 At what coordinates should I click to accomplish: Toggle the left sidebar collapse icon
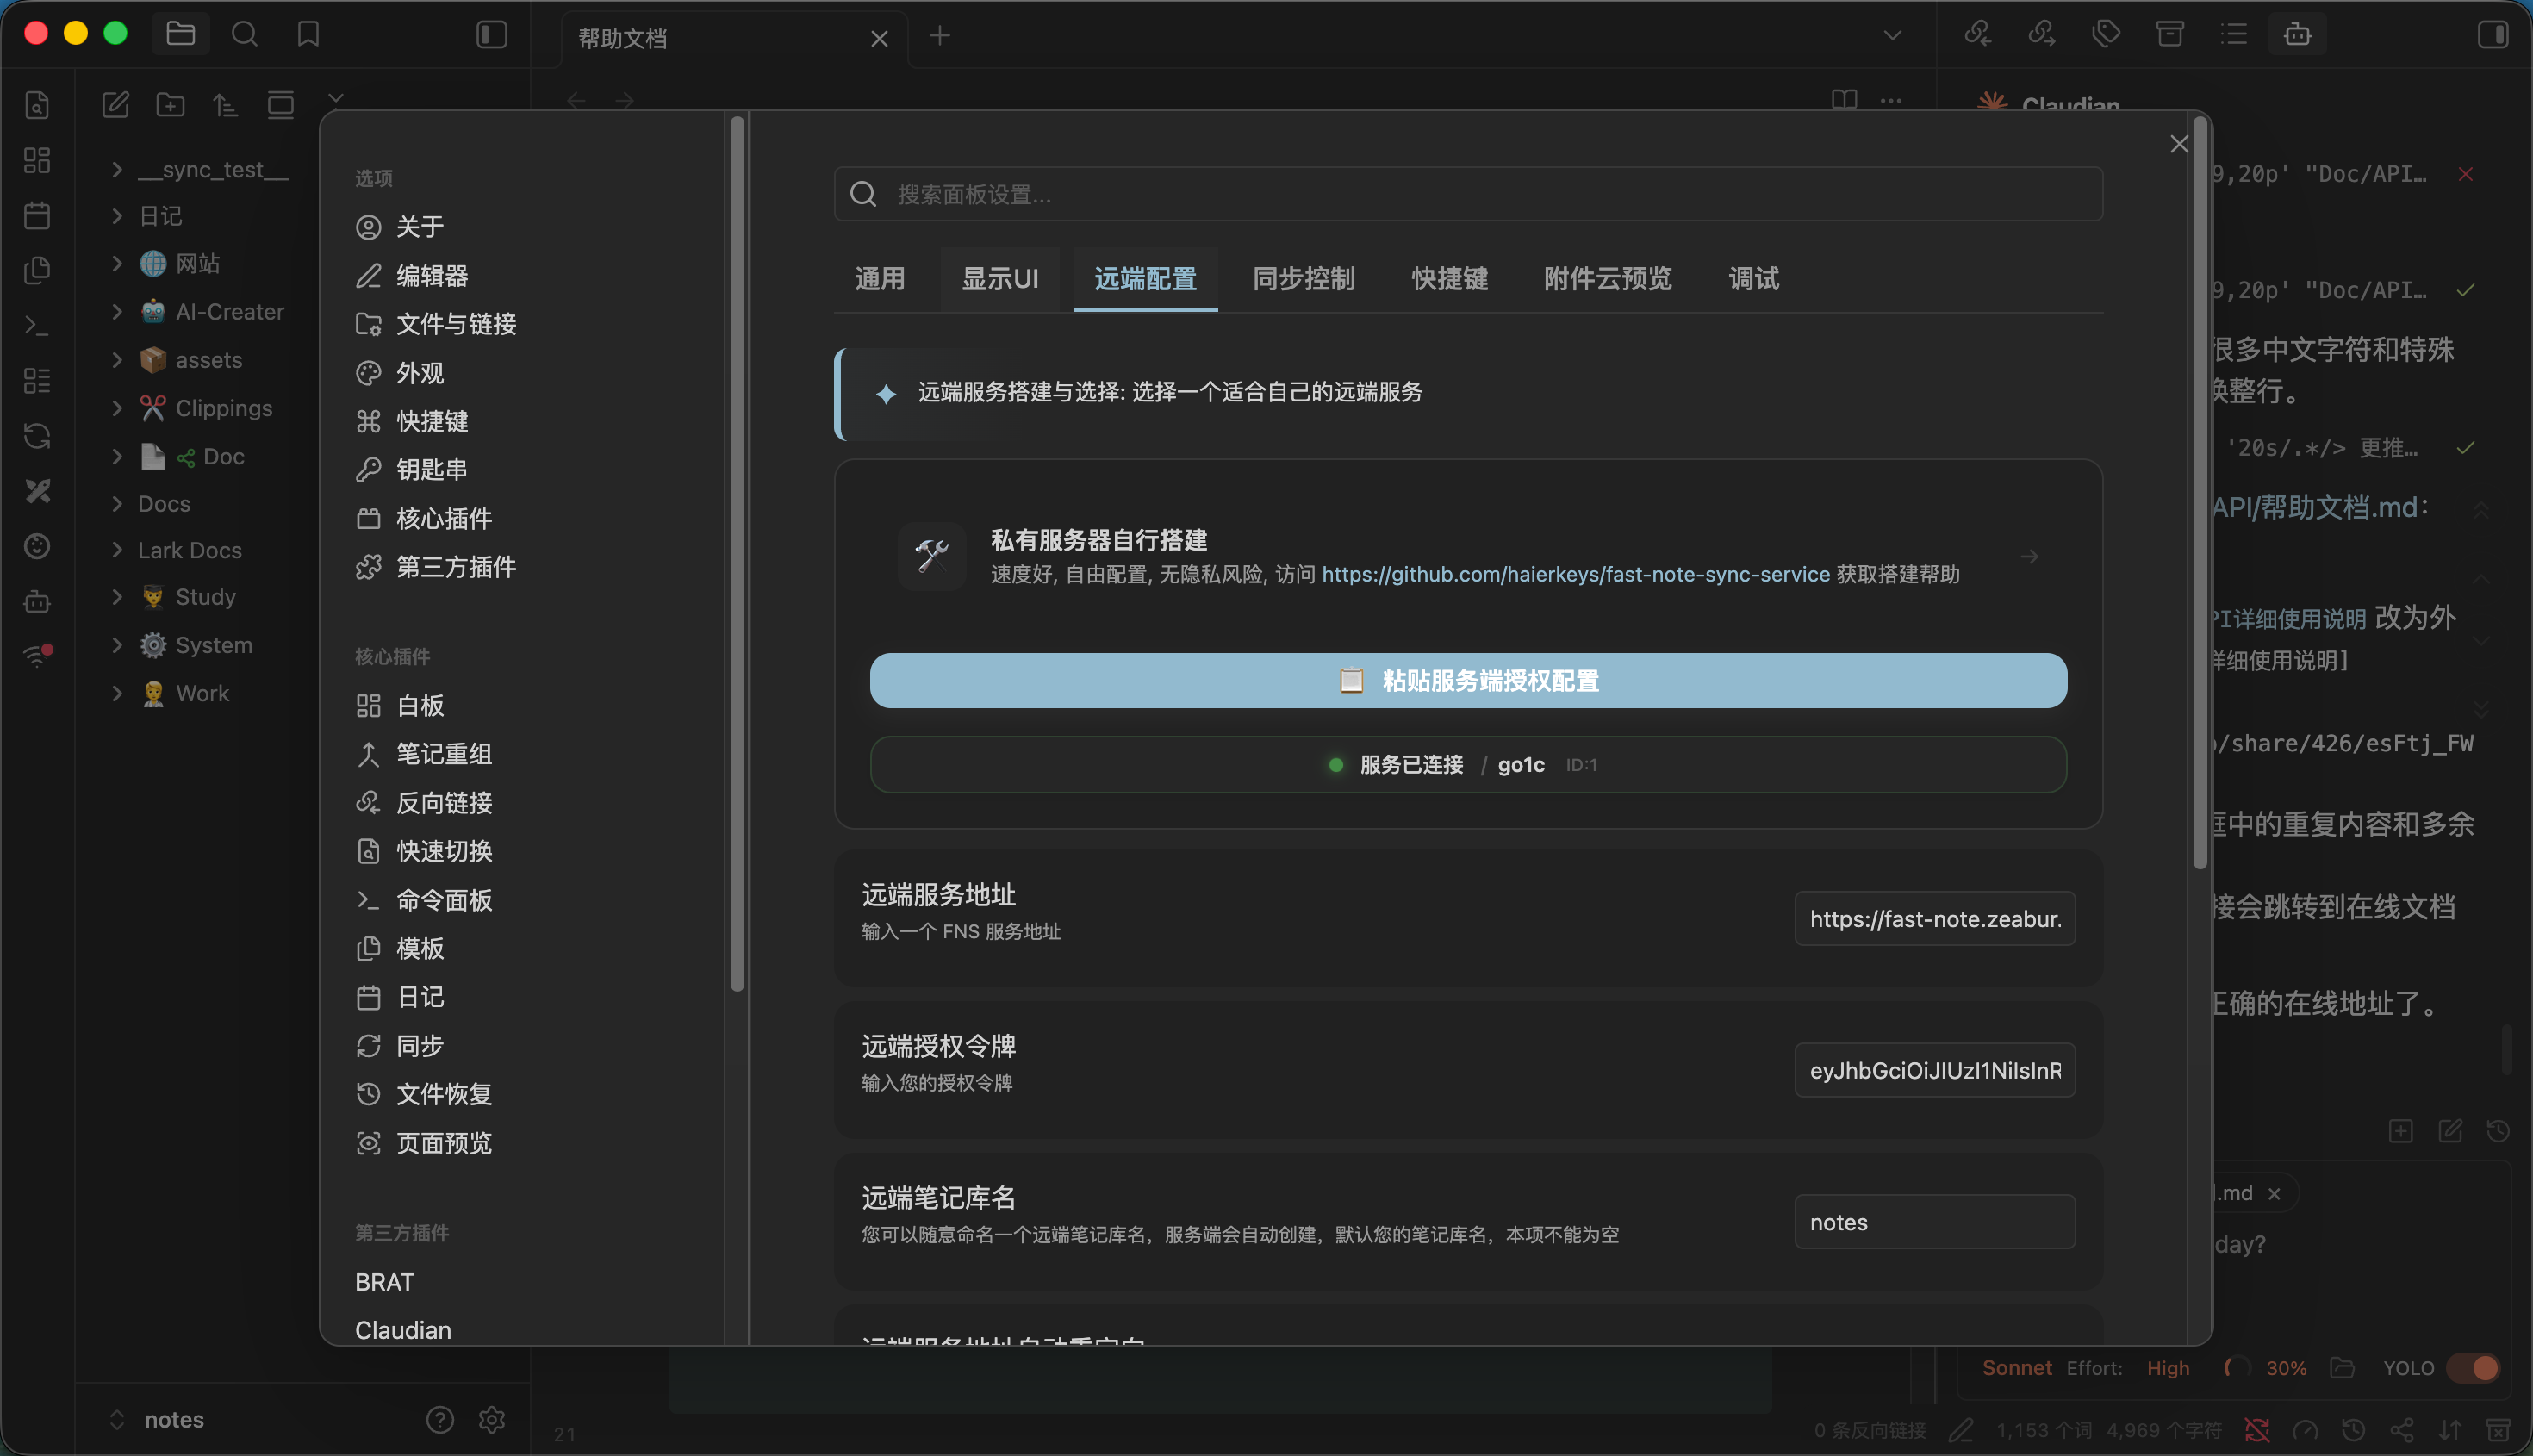tap(491, 34)
